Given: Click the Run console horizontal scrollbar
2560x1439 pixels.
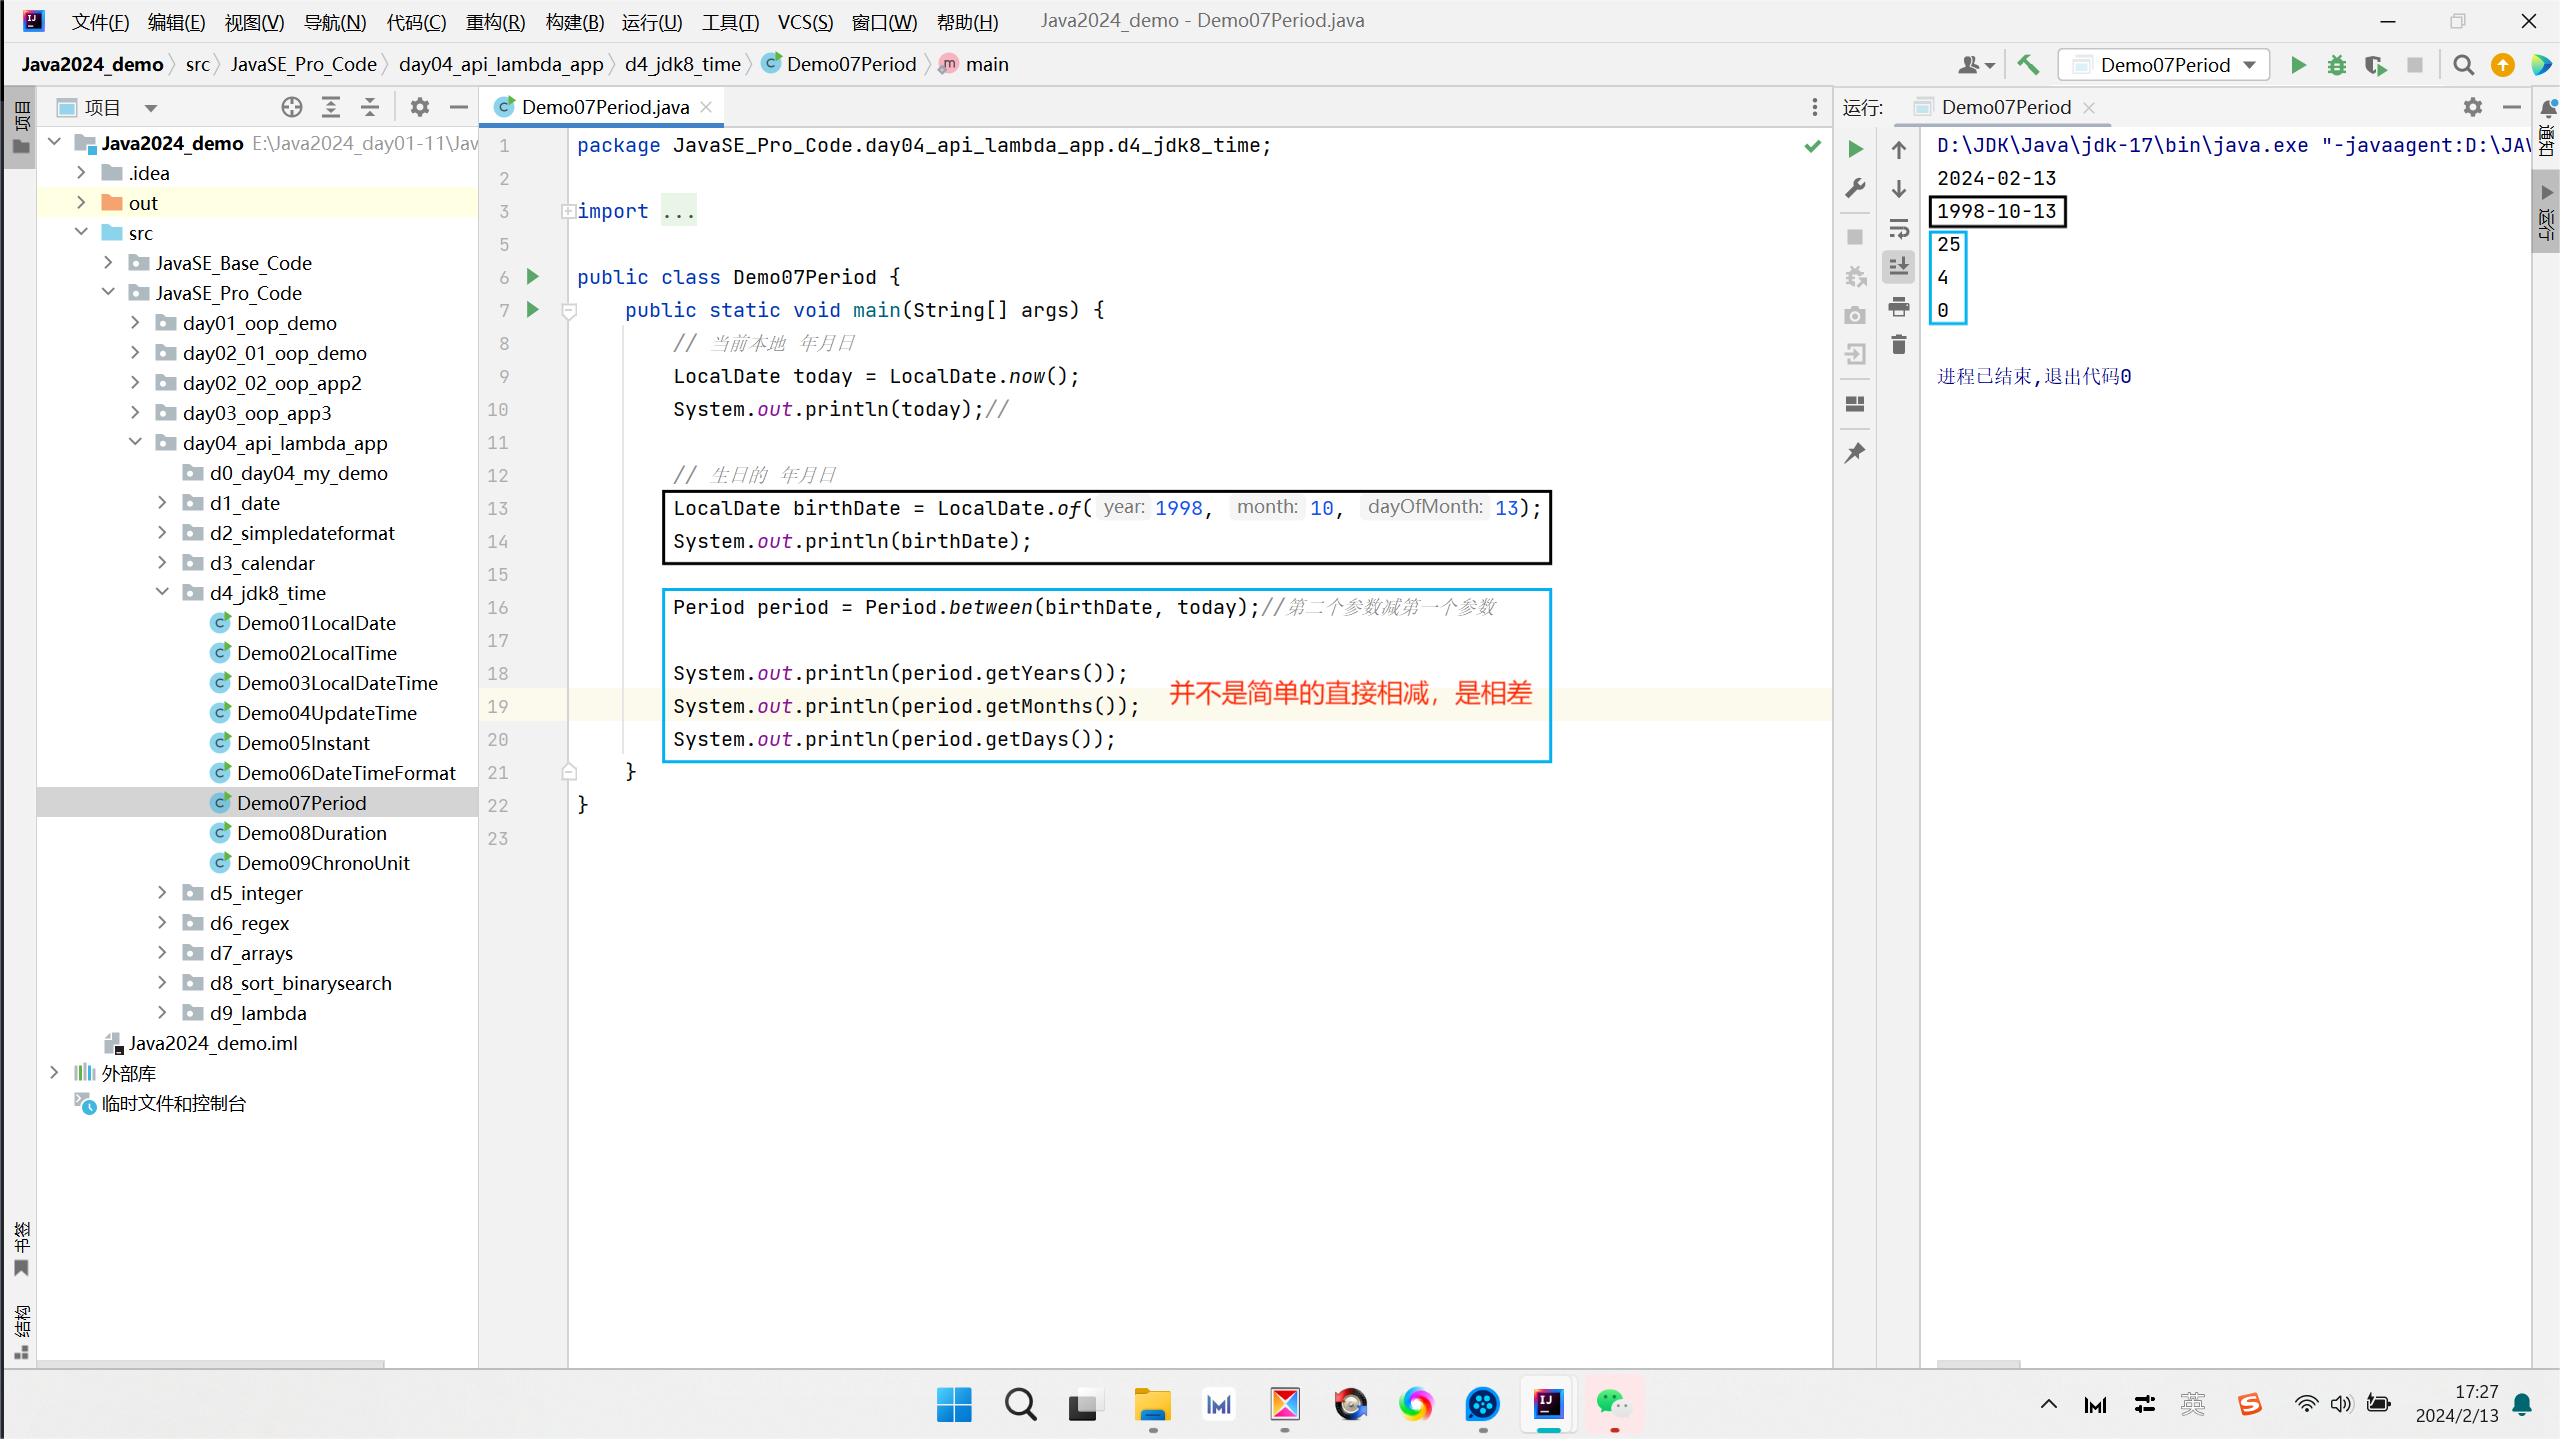Looking at the screenshot, I should click(1977, 1364).
